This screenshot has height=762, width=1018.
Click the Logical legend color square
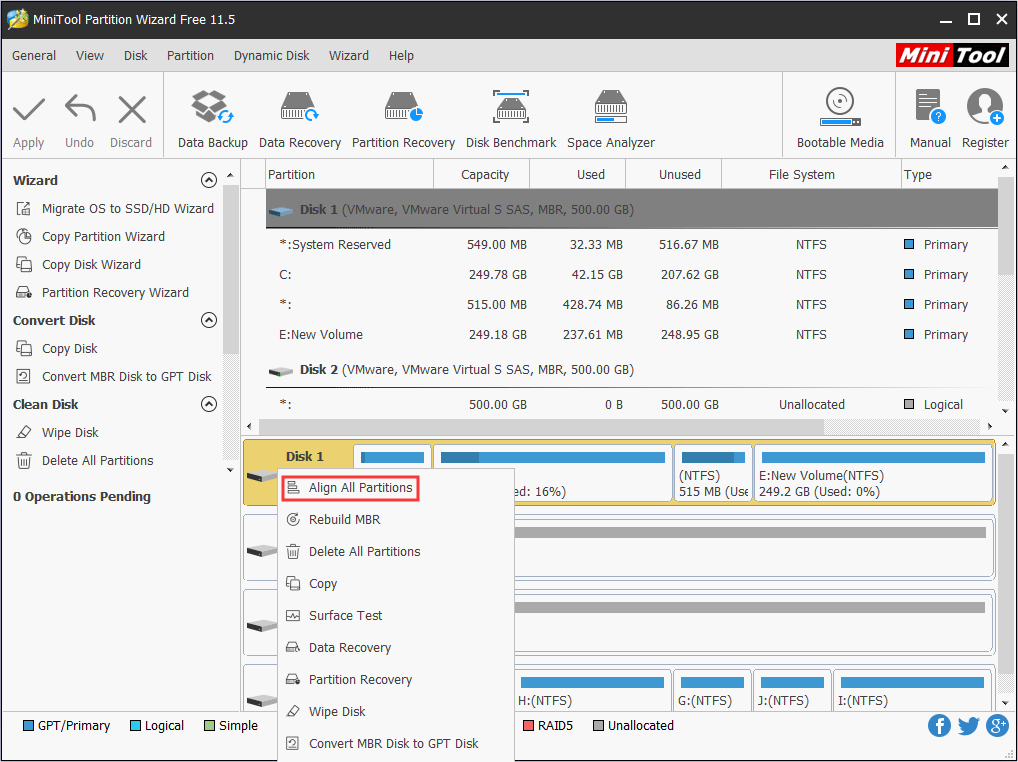click(x=135, y=726)
